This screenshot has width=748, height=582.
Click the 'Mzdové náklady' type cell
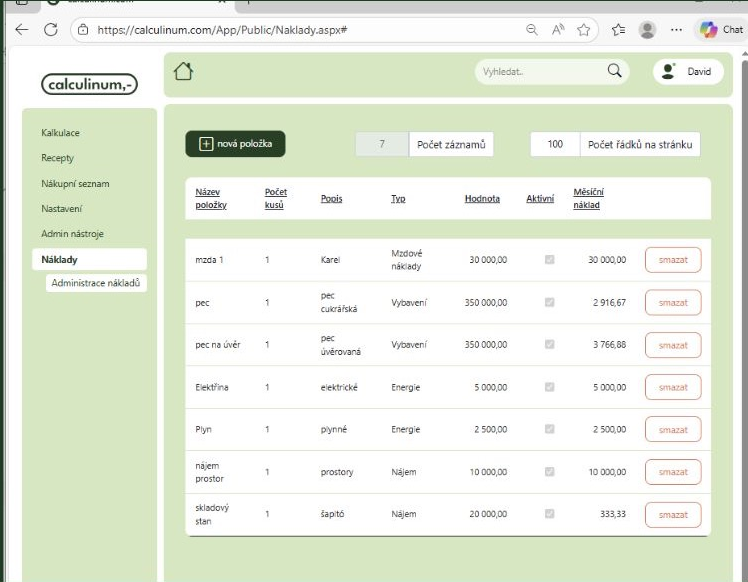tap(406, 260)
